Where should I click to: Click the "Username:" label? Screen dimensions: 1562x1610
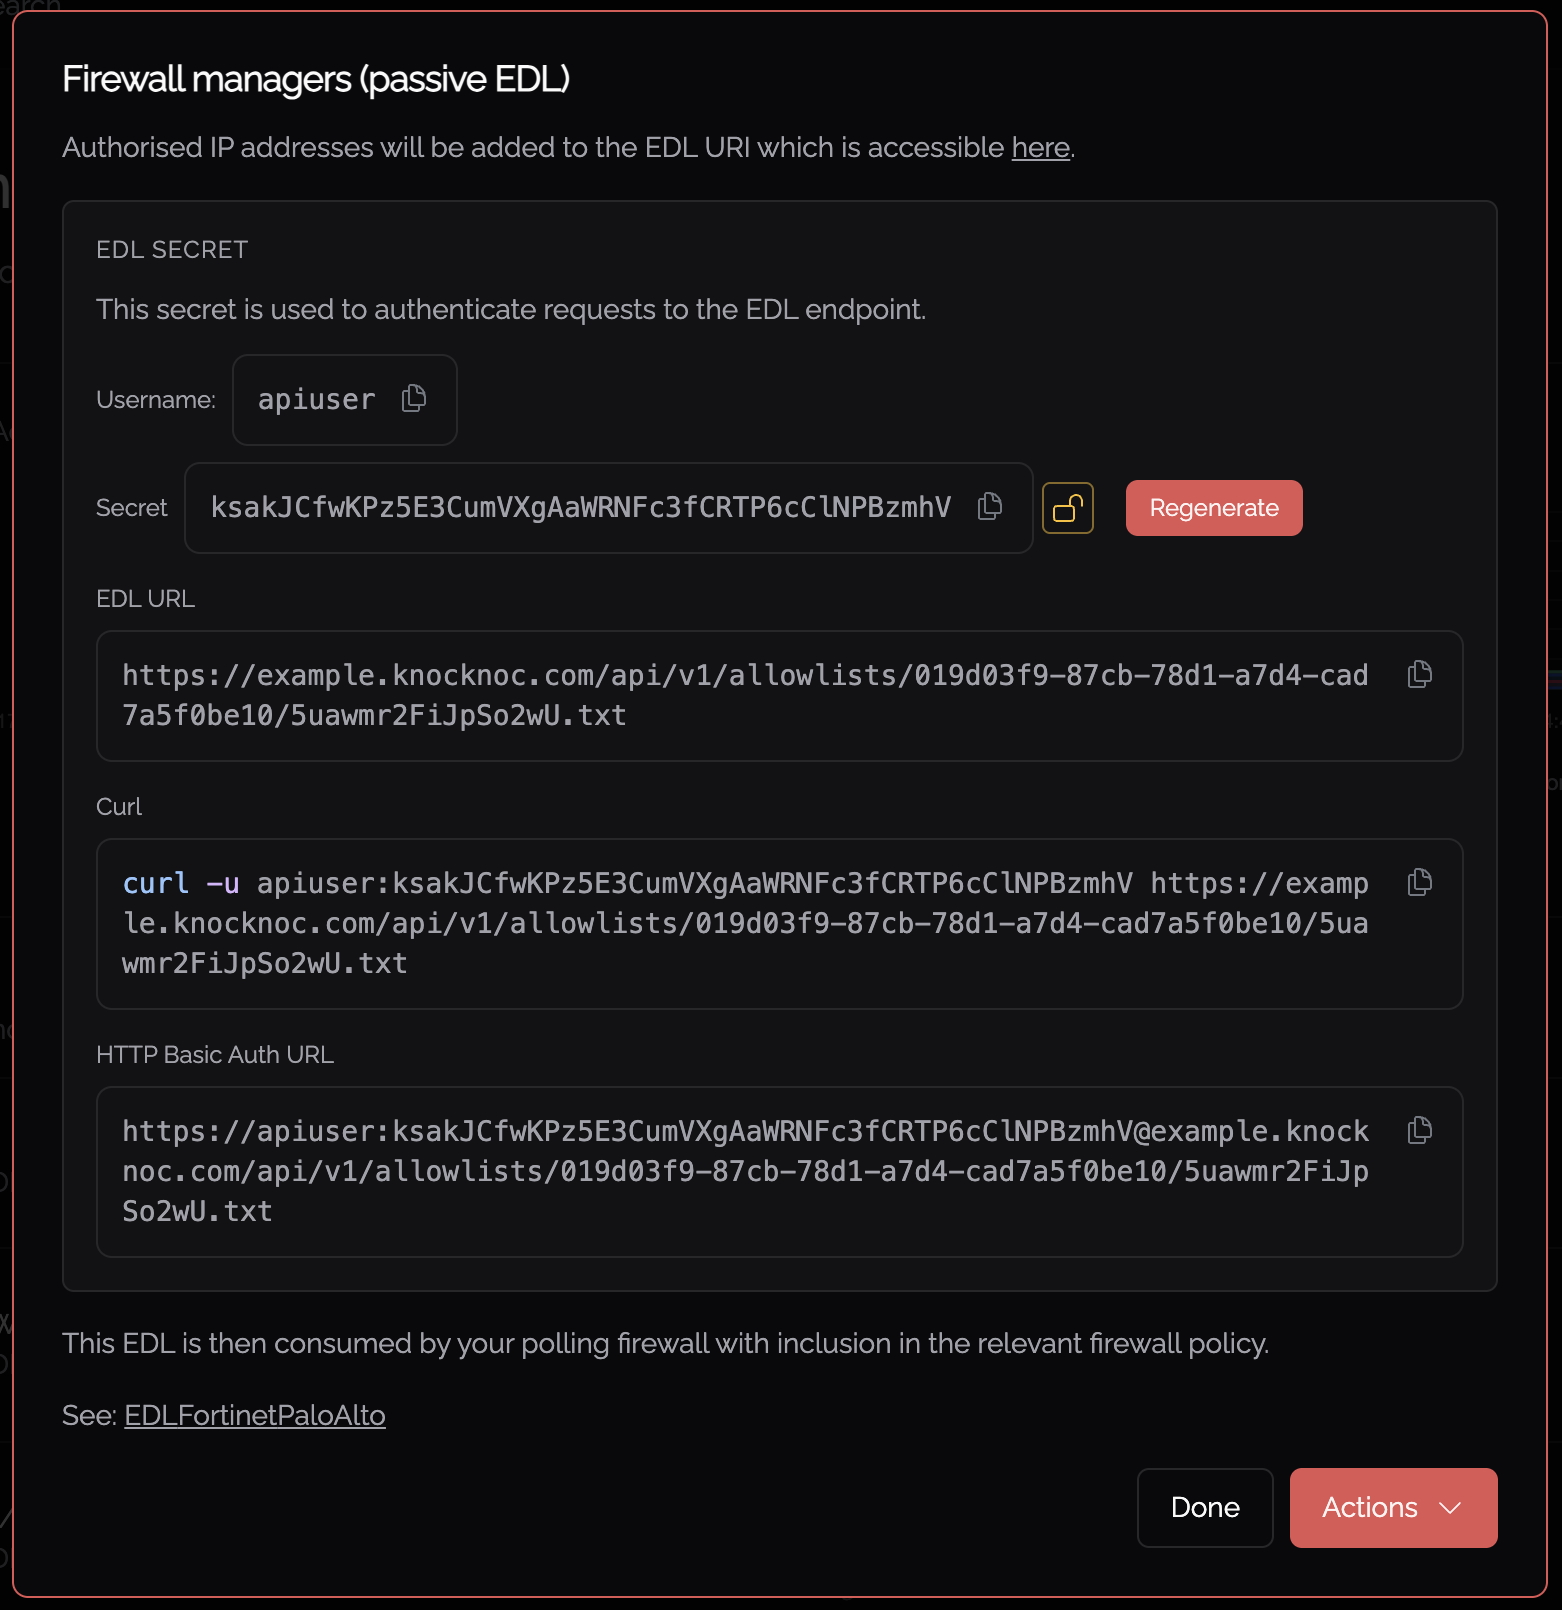pos(156,400)
